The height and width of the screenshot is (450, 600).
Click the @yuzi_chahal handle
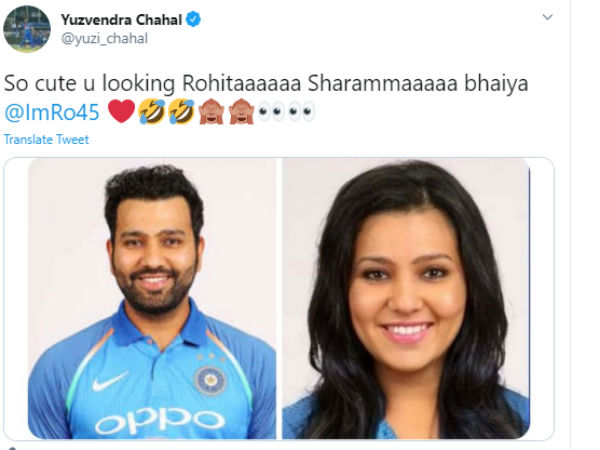coord(104,39)
